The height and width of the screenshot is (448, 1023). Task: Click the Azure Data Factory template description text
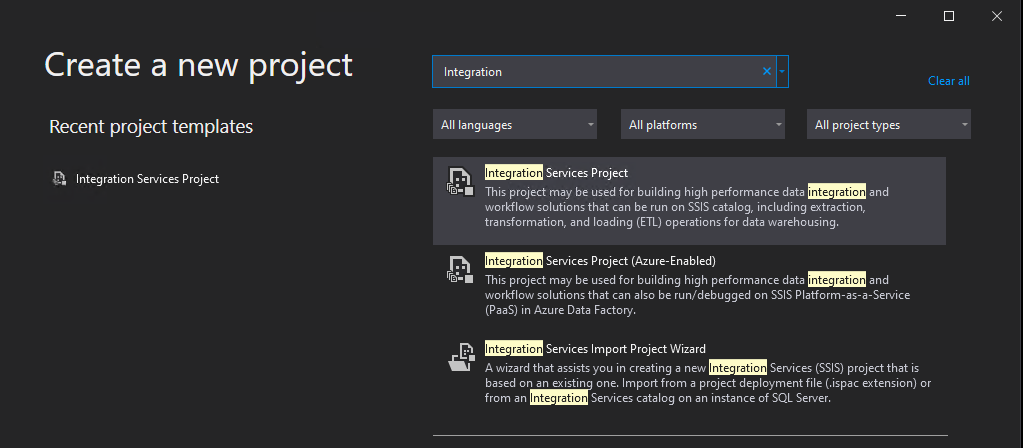coord(687,295)
